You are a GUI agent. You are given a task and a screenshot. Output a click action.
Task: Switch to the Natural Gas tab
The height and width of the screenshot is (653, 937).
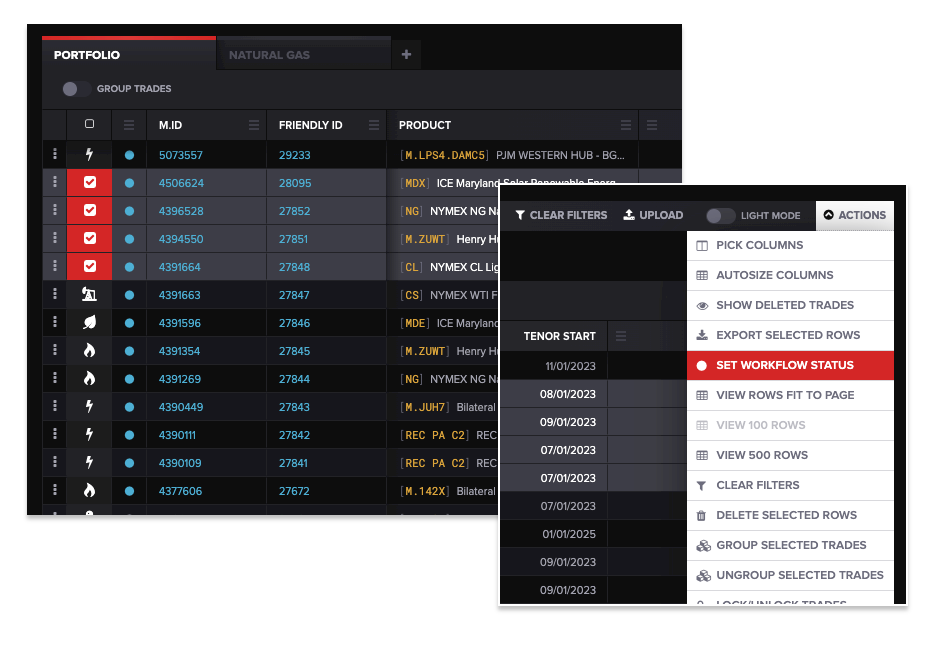click(269, 55)
